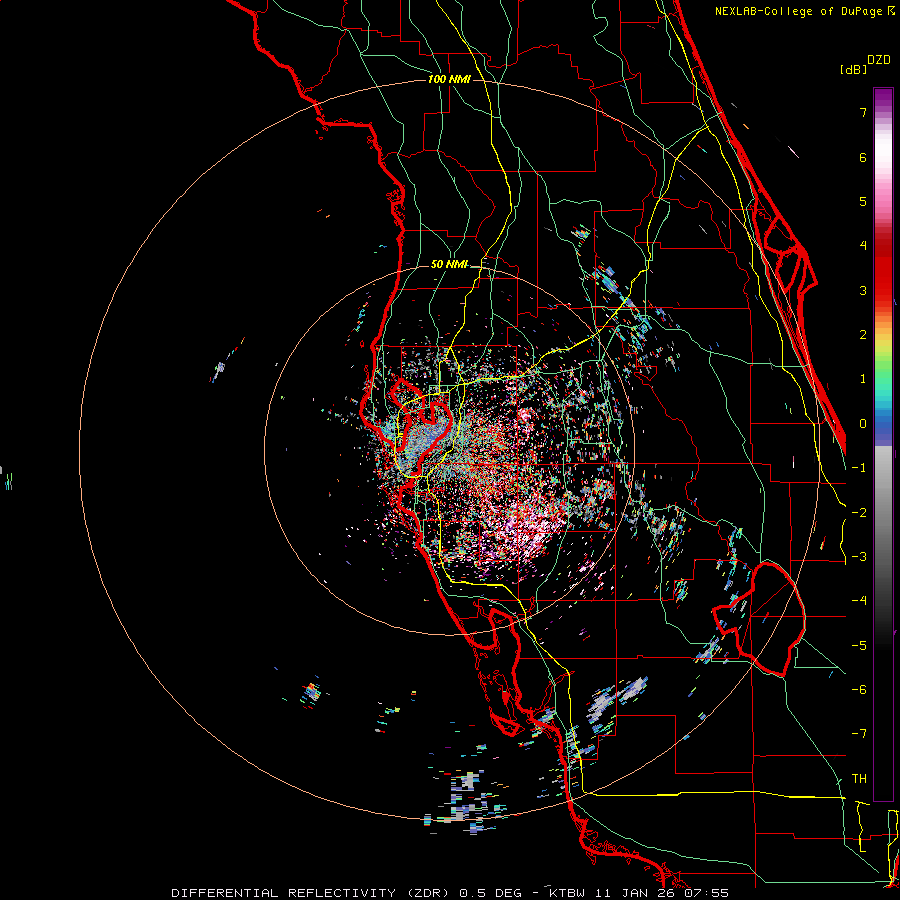
Task: Click the 11 JAN 26 date text
Action: tap(636, 893)
